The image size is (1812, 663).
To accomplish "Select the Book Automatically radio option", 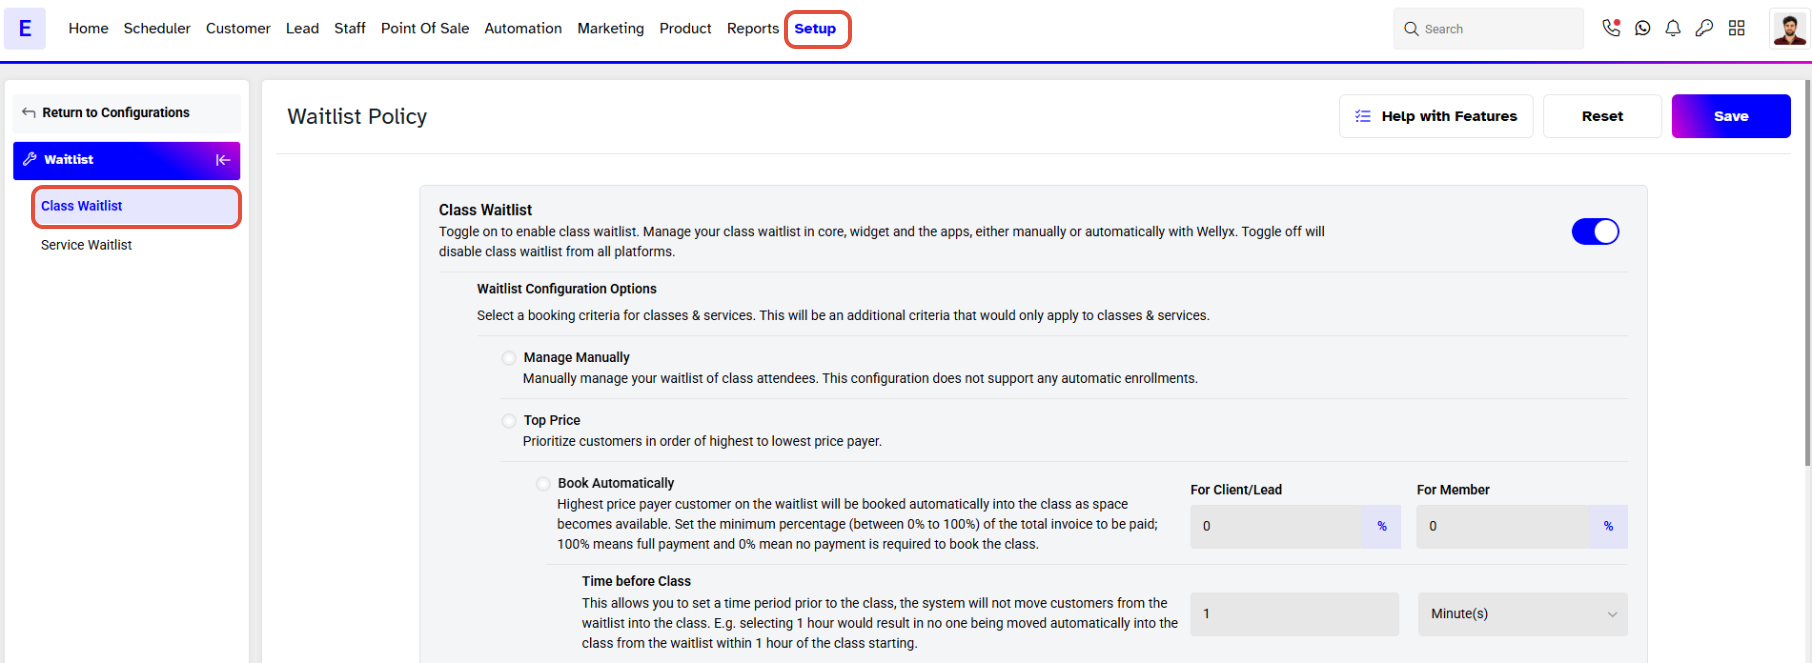I will tap(543, 484).
